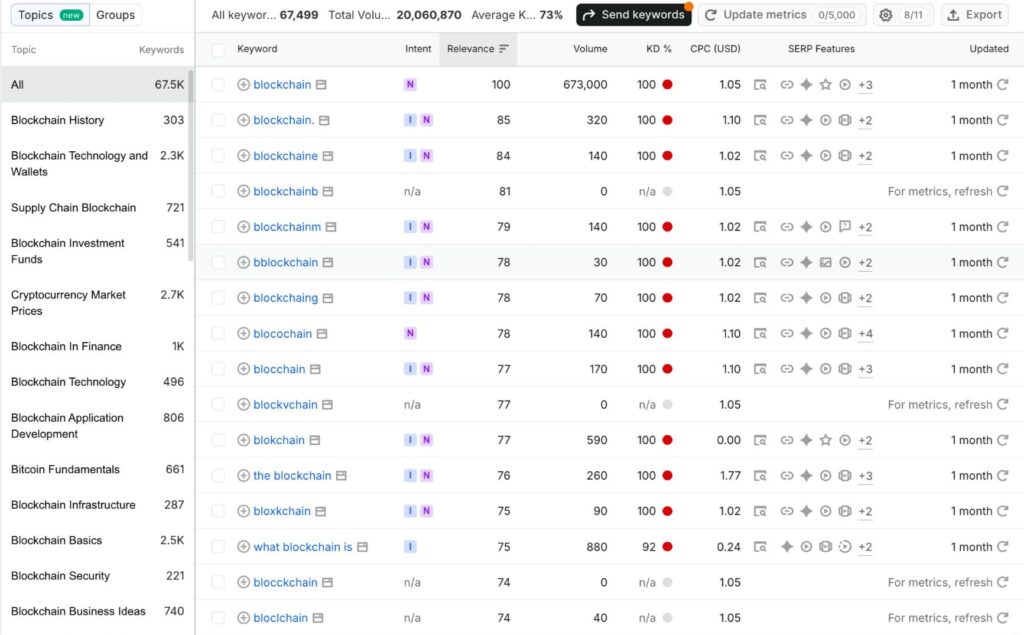
Task: Click link SERP feature in blockchain. row
Action: coord(787,120)
